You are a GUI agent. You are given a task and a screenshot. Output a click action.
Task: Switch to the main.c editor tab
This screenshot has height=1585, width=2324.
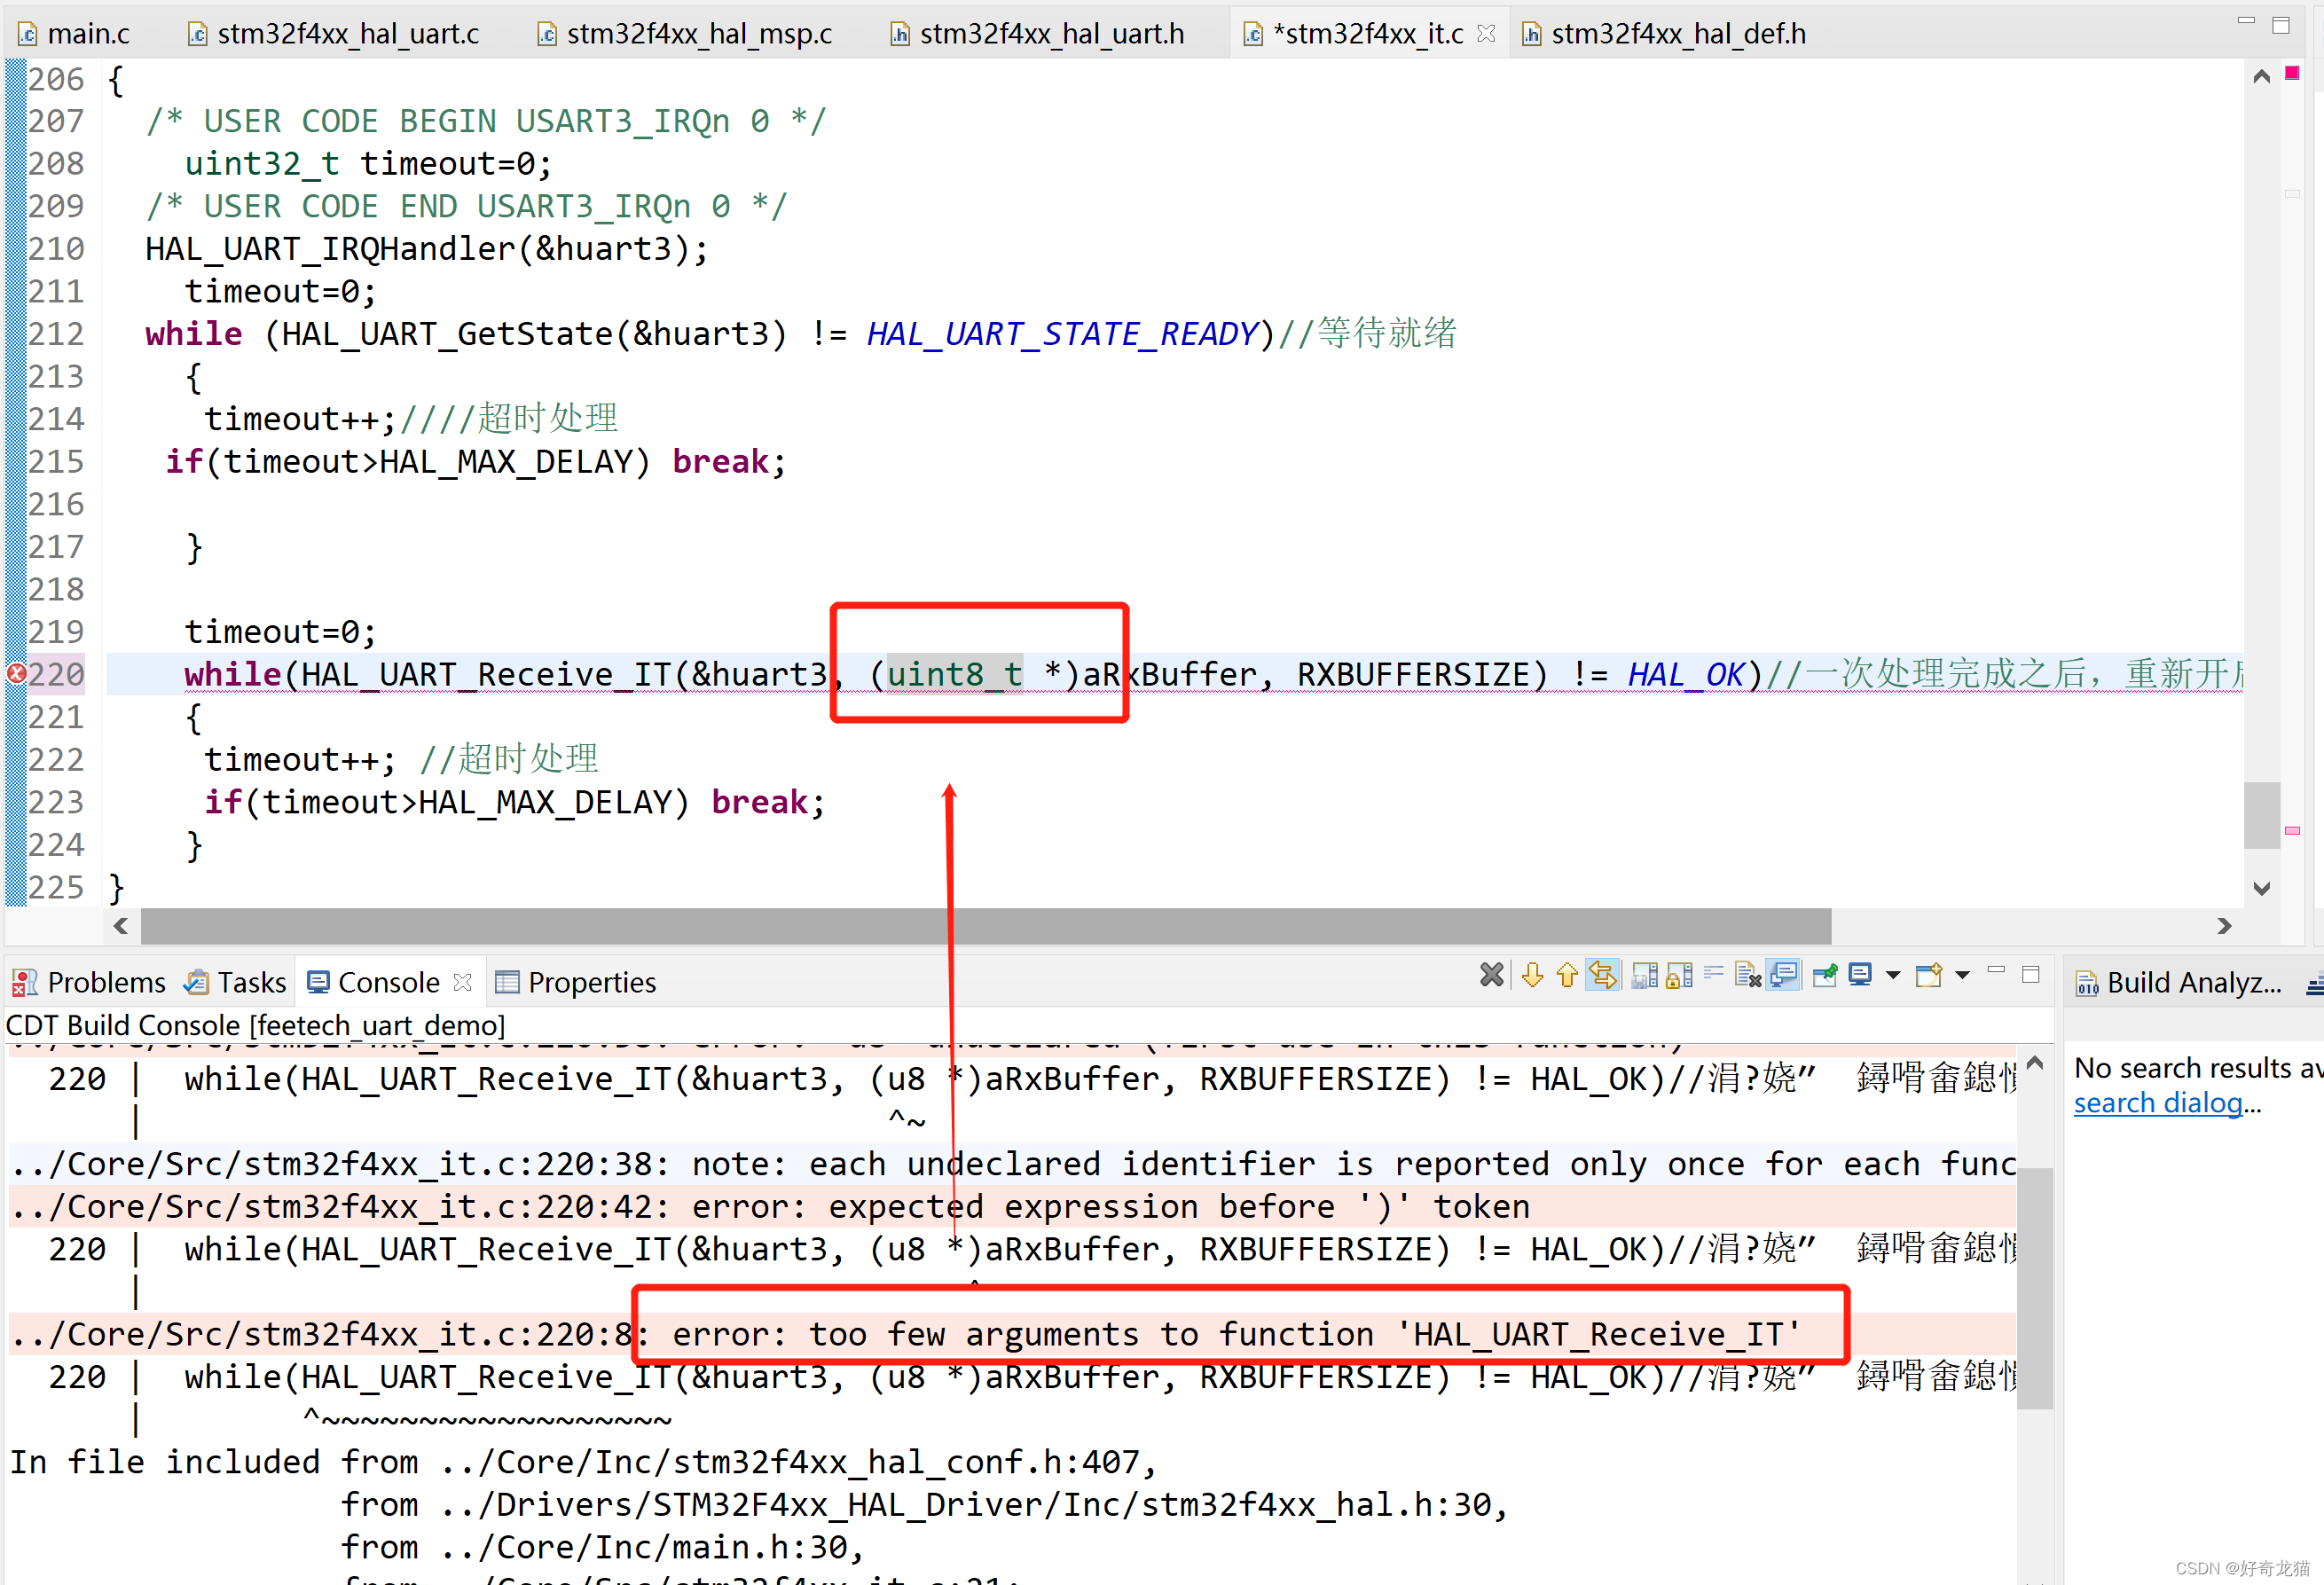click(x=87, y=34)
